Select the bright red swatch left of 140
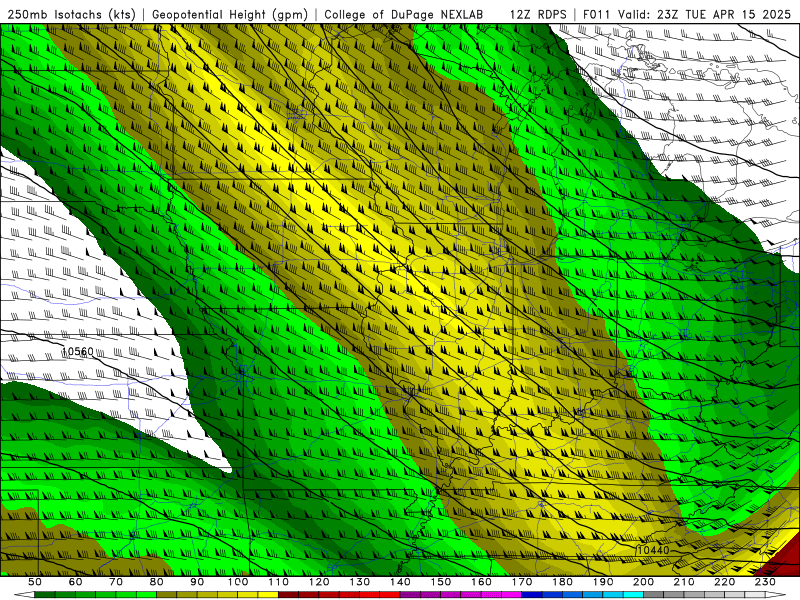The height and width of the screenshot is (600, 800). point(390,595)
